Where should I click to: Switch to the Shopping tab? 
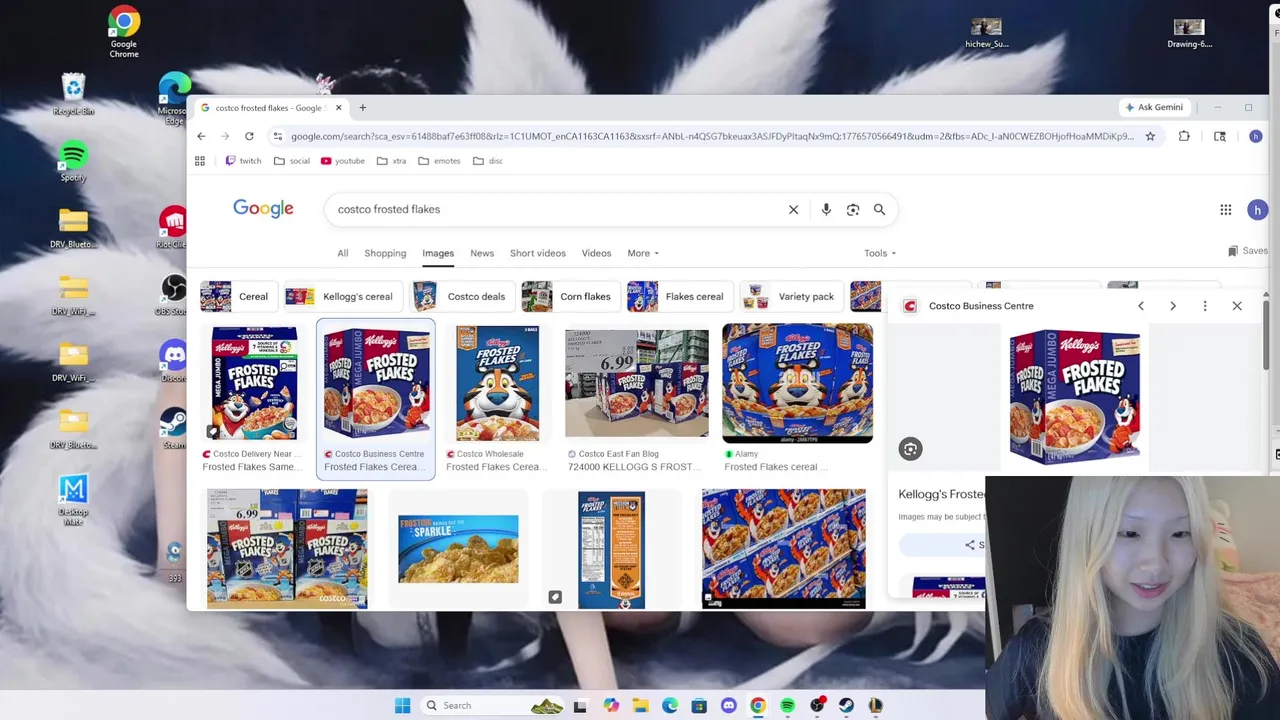(x=385, y=253)
